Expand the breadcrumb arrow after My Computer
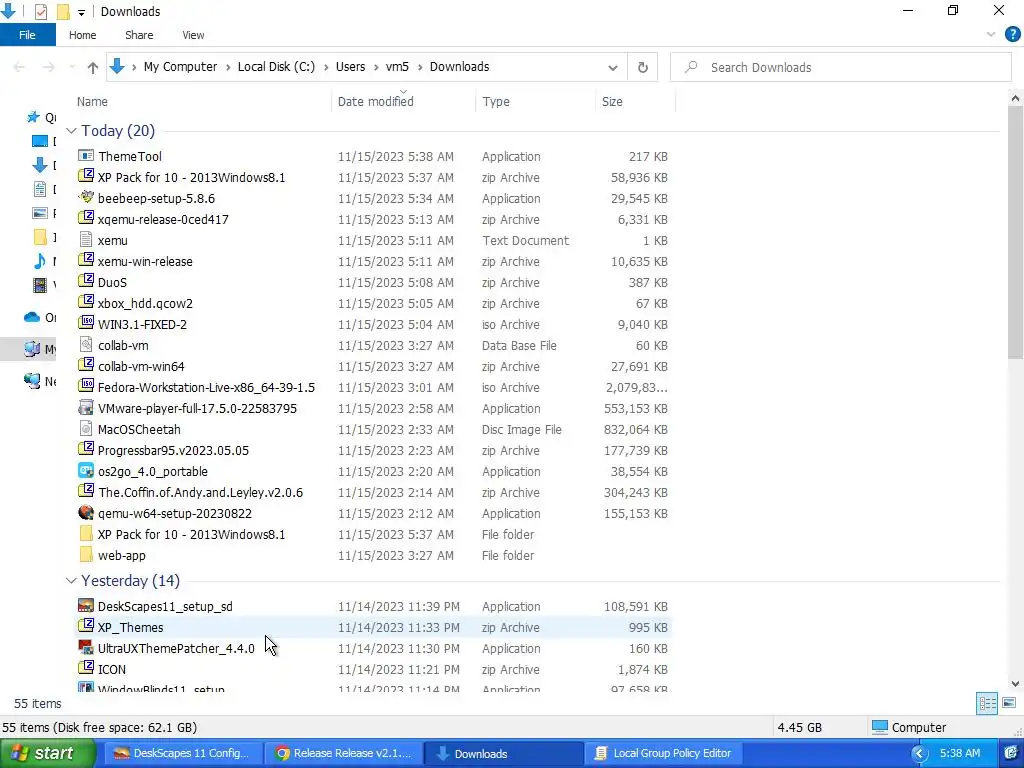Screen dimensions: 1024x768 228,67
